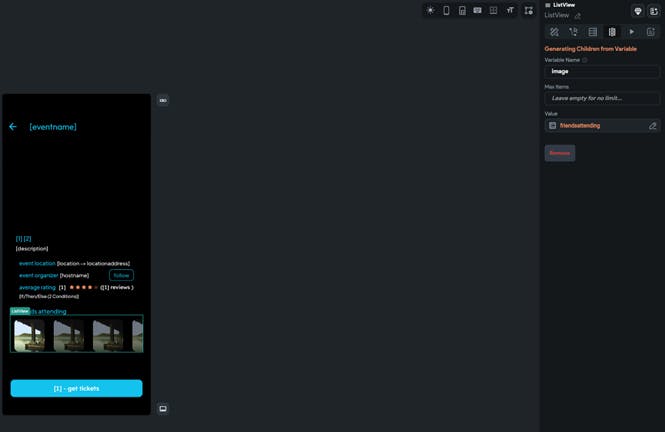This screenshot has width=665, height=432.
Task: Click the component icon beside the diamond icon
Action: (x=654, y=11)
